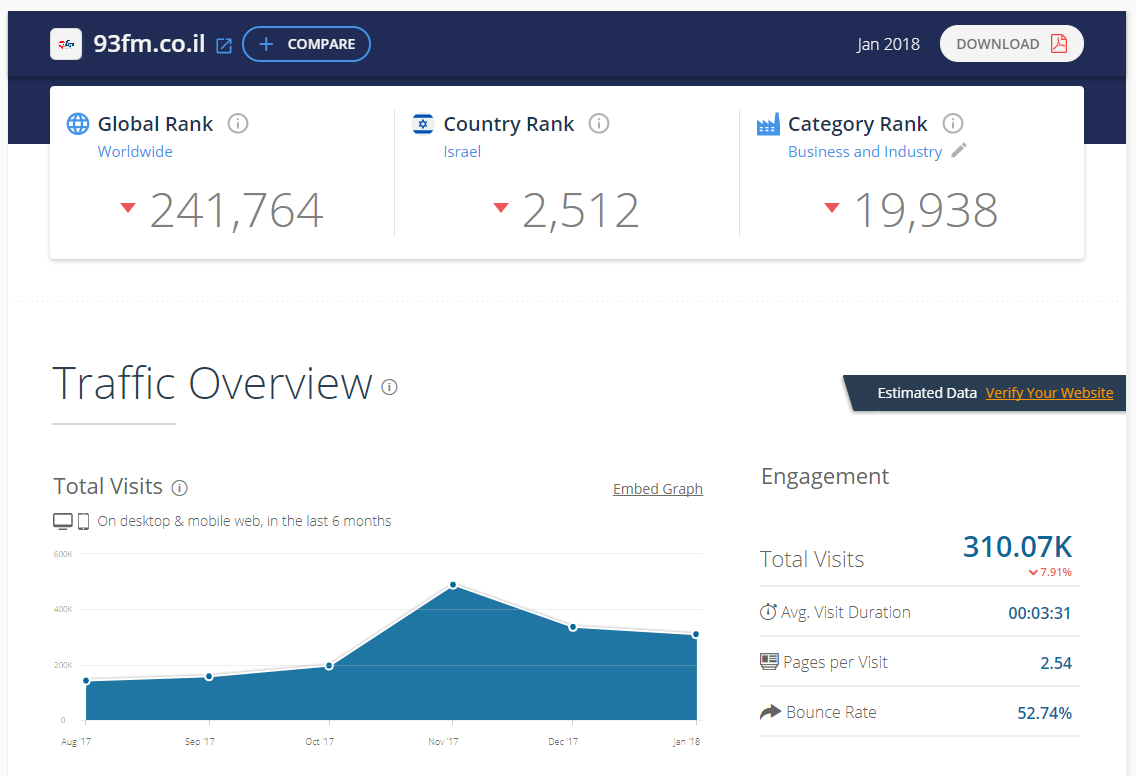Screen dimensions: 1136x776
Task: Click the Category Rank info icon
Action: pyautogui.click(x=953, y=124)
